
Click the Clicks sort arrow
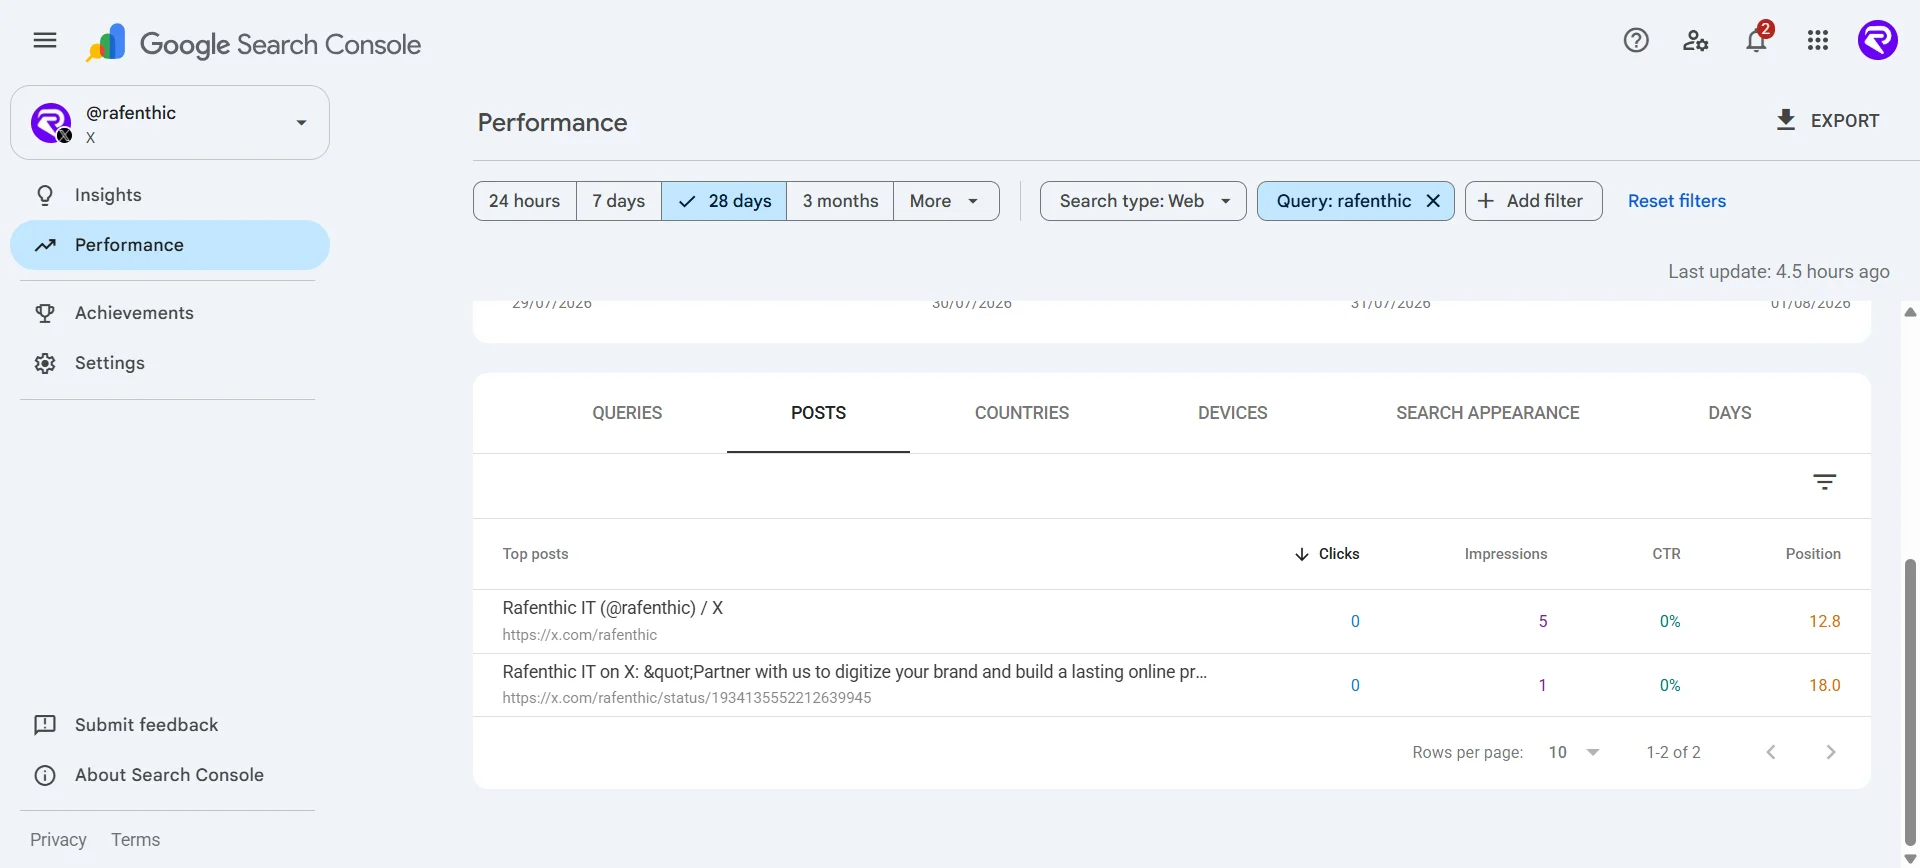(x=1301, y=554)
